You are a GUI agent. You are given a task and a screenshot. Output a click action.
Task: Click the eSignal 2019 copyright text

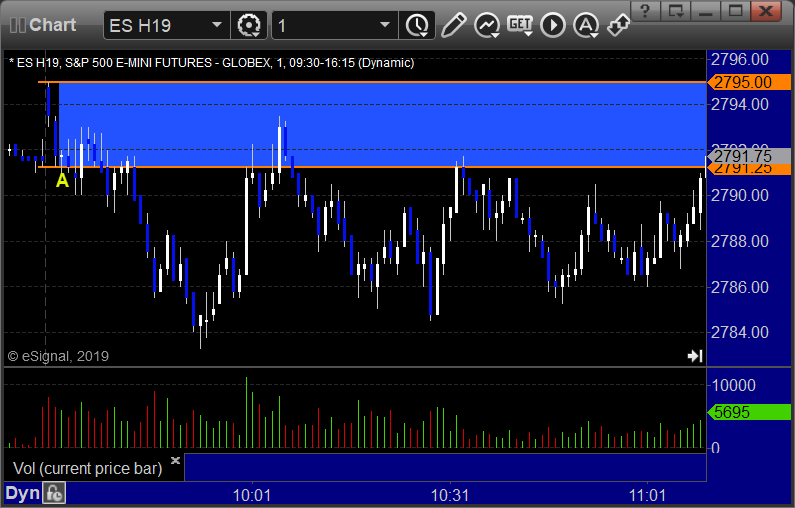(x=58, y=356)
